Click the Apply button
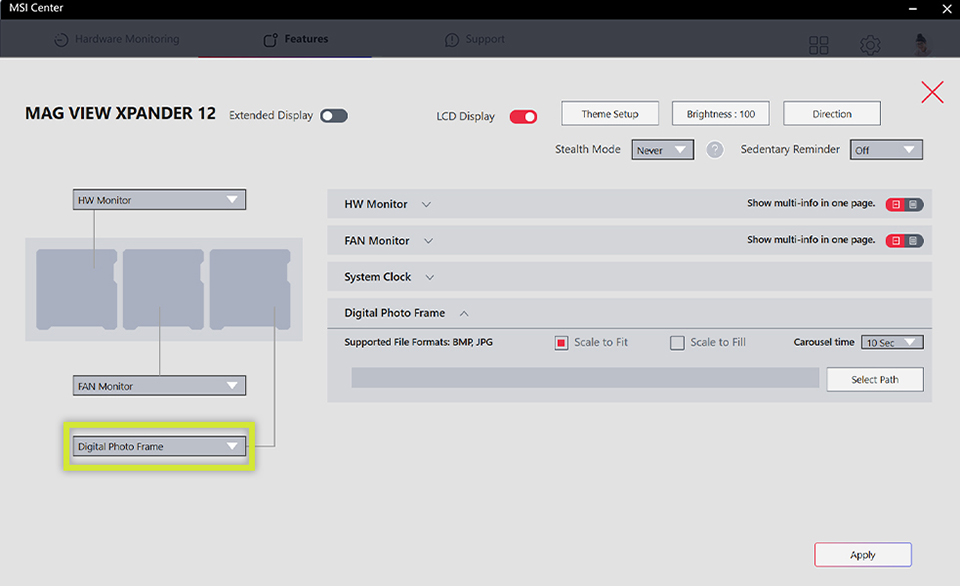This screenshot has width=960, height=586. (x=863, y=555)
